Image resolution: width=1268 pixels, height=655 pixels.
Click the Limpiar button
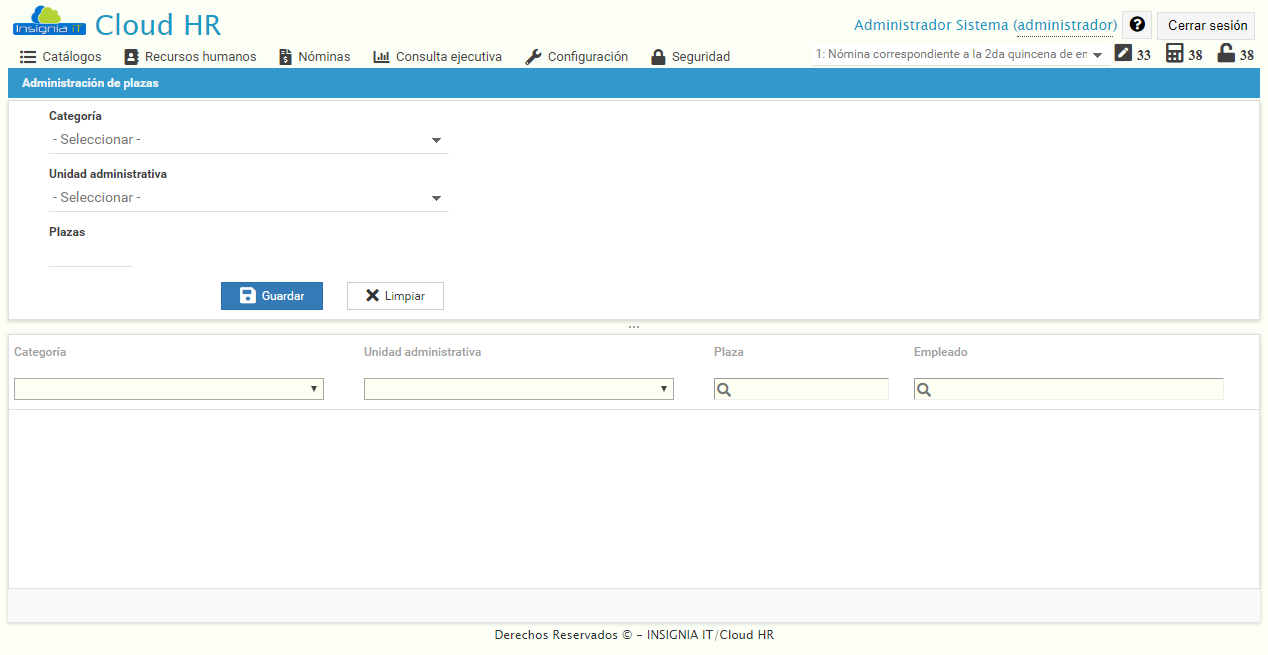[x=395, y=295]
